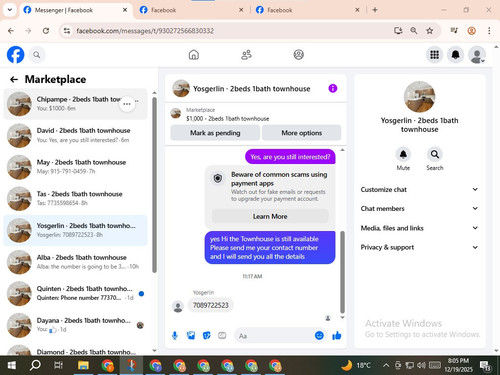Open unread Quinten townhouse chat
The height and width of the screenshot is (375, 500).
click(x=75, y=294)
